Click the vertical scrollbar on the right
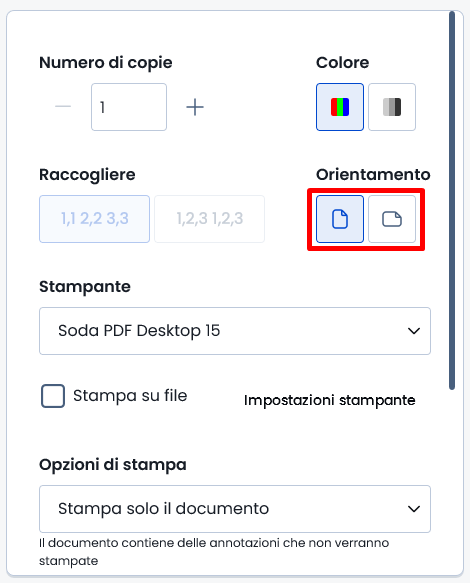 point(452,201)
